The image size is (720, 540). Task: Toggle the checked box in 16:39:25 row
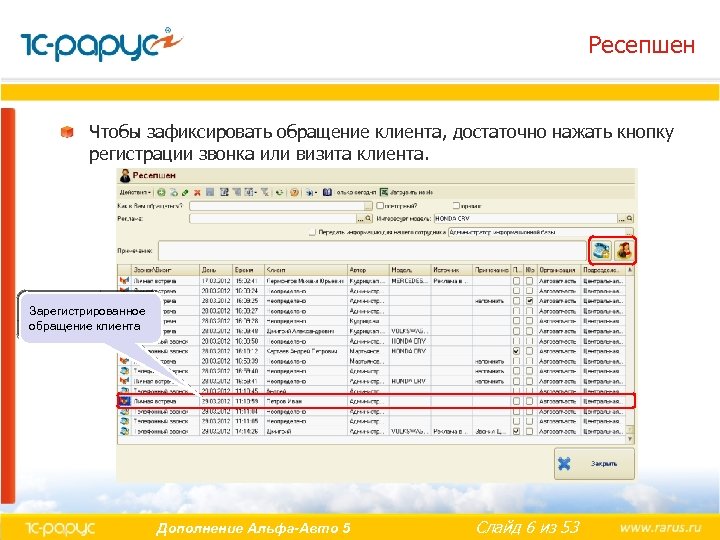pos(529,301)
